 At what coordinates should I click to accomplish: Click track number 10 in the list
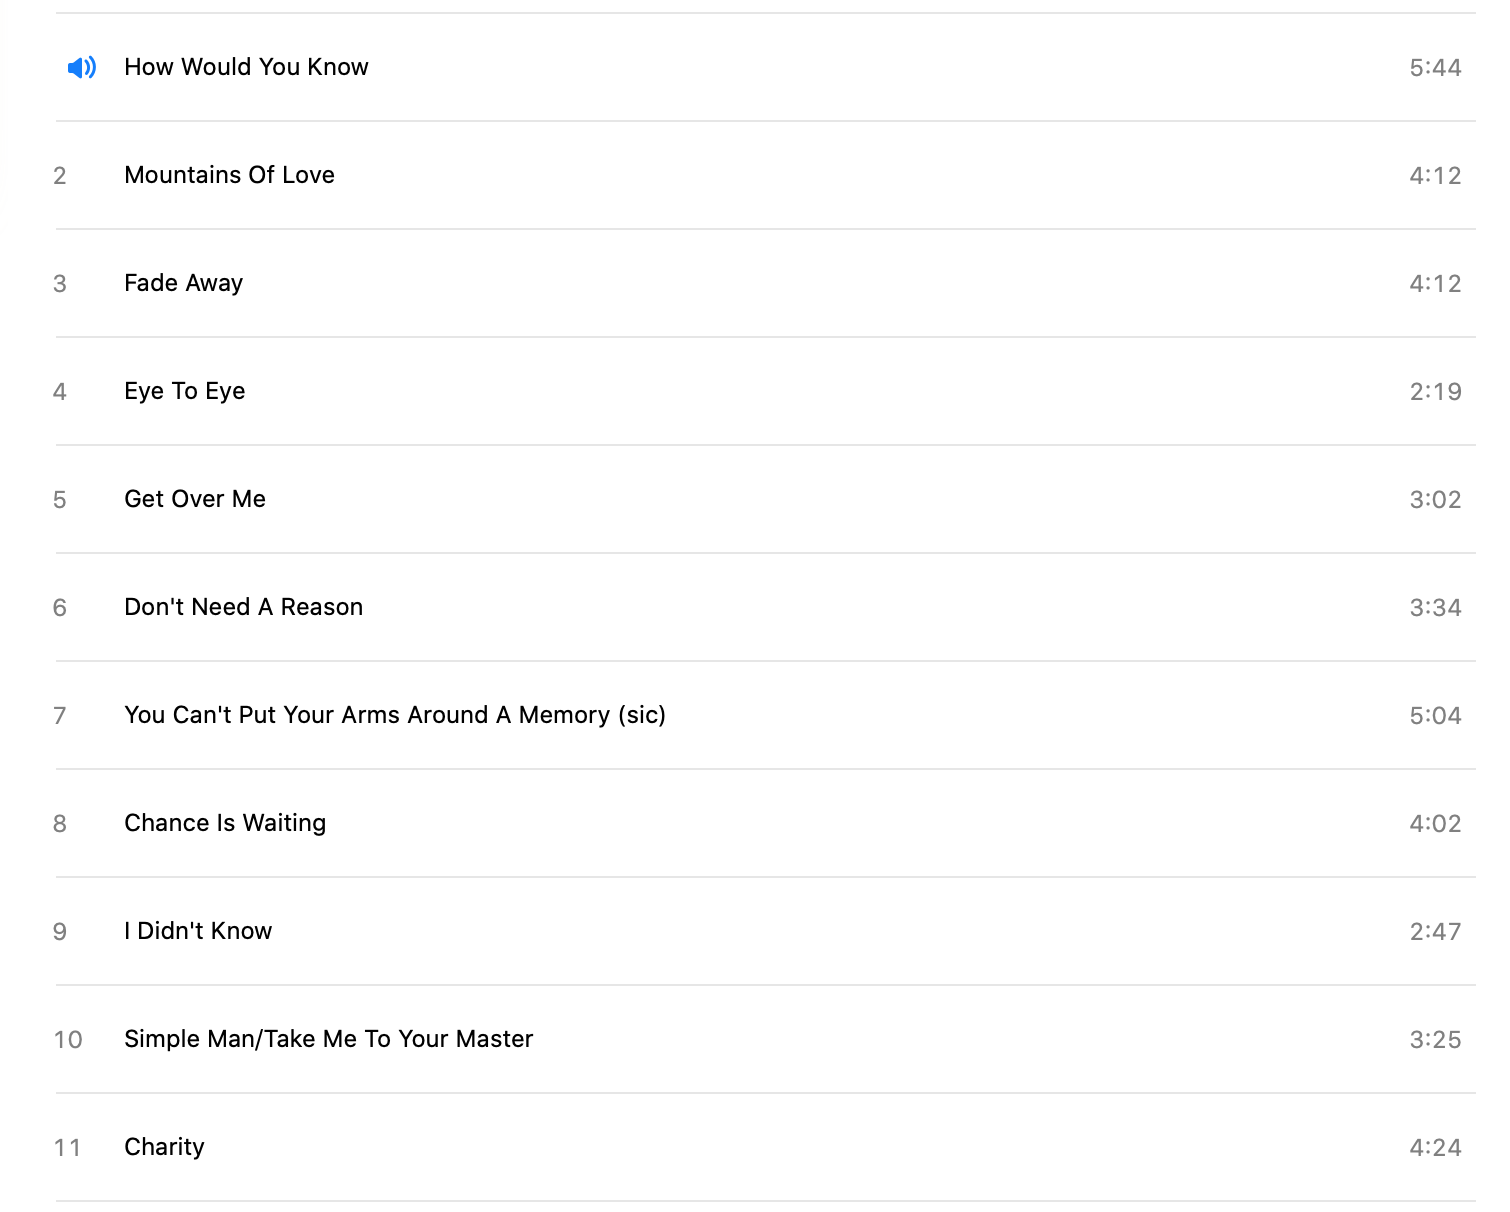(x=68, y=1040)
